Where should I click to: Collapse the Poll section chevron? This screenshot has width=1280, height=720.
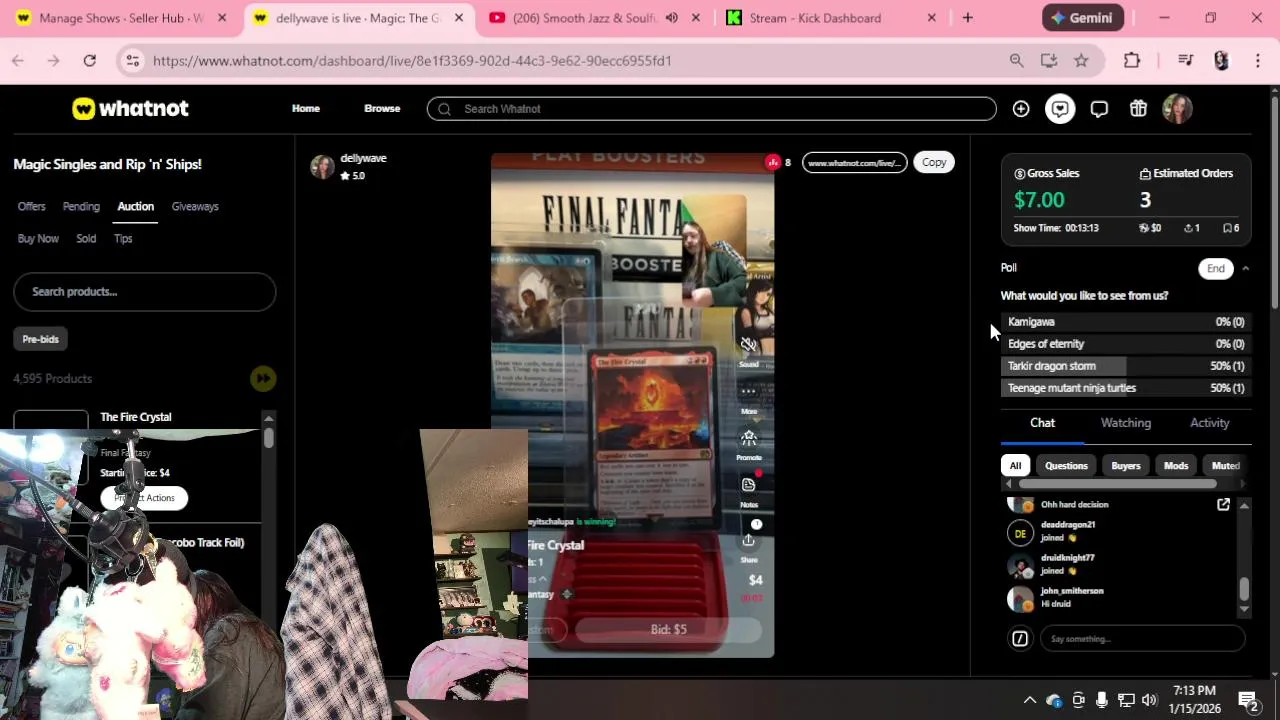tap(1245, 268)
